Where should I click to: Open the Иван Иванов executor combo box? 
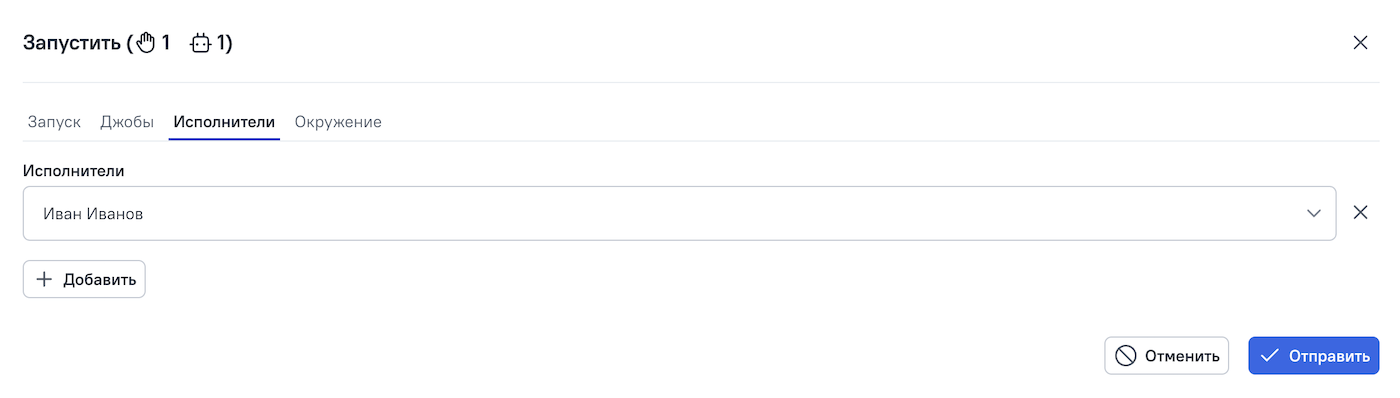click(679, 213)
